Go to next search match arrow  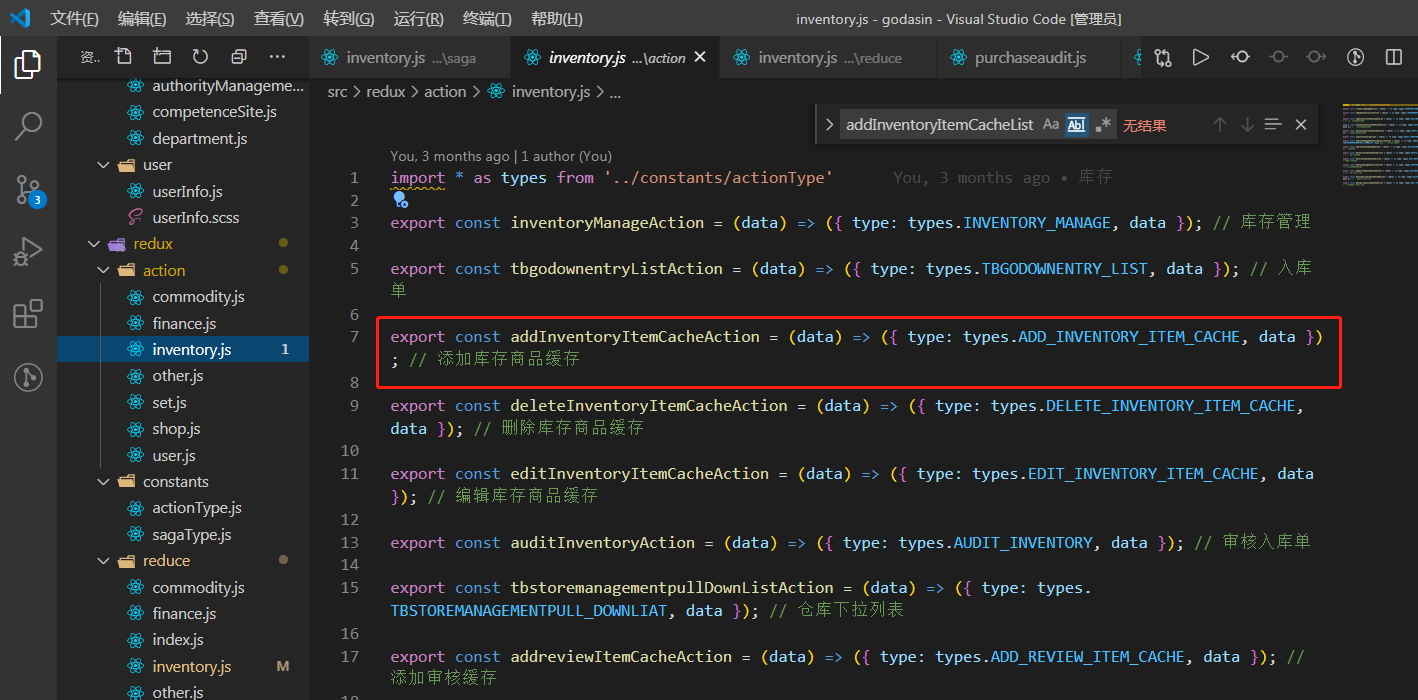[x=1247, y=125]
